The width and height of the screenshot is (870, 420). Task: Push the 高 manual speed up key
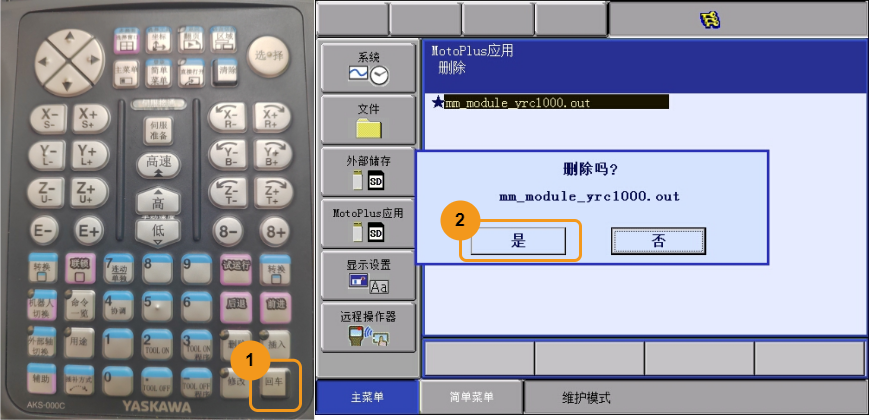pyautogui.click(x=158, y=201)
